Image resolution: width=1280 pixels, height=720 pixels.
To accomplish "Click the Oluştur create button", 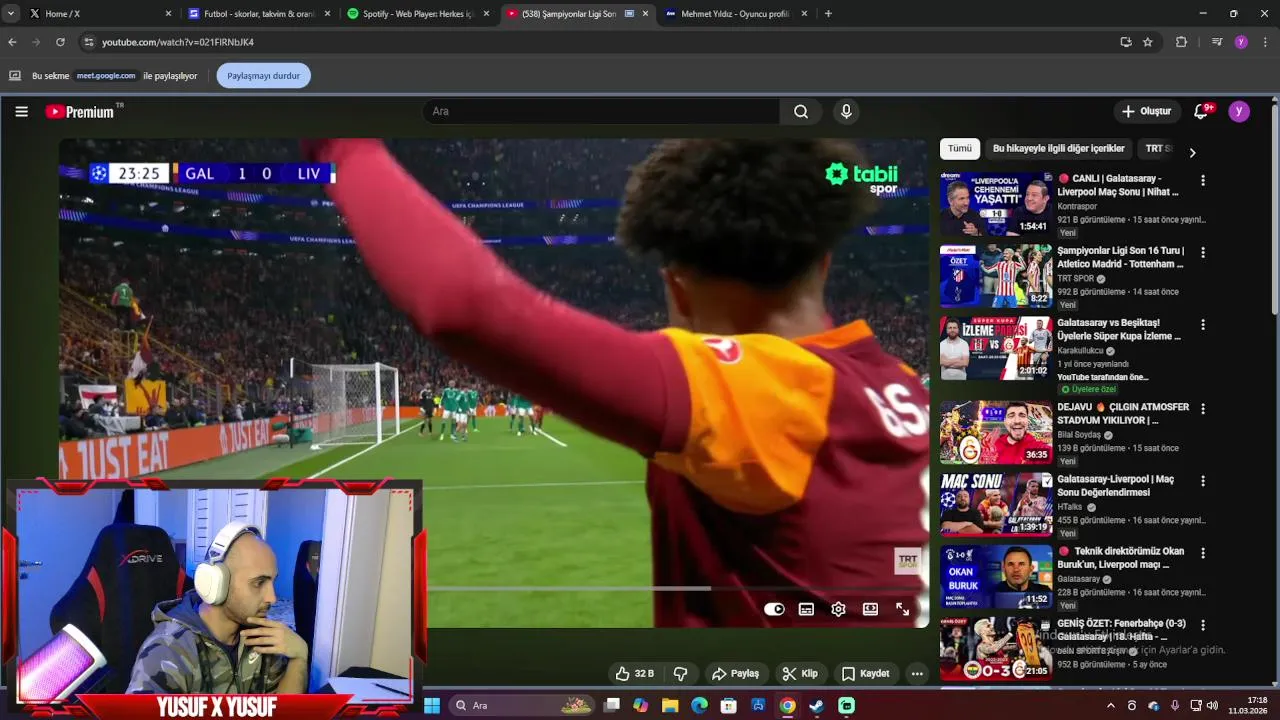I will point(1146,112).
